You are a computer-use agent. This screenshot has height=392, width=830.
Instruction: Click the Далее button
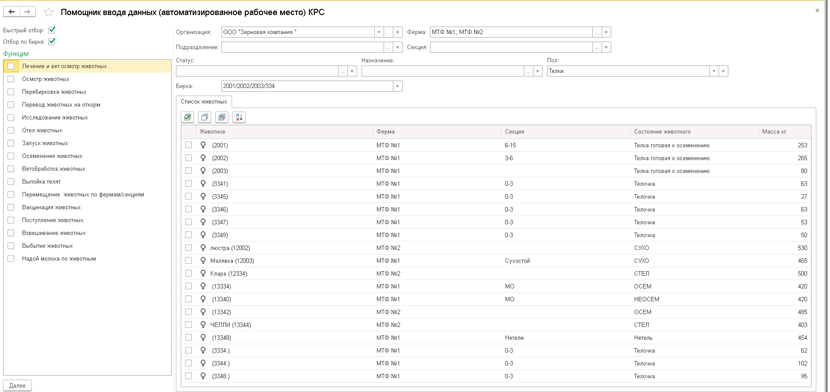tap(17, 386)
